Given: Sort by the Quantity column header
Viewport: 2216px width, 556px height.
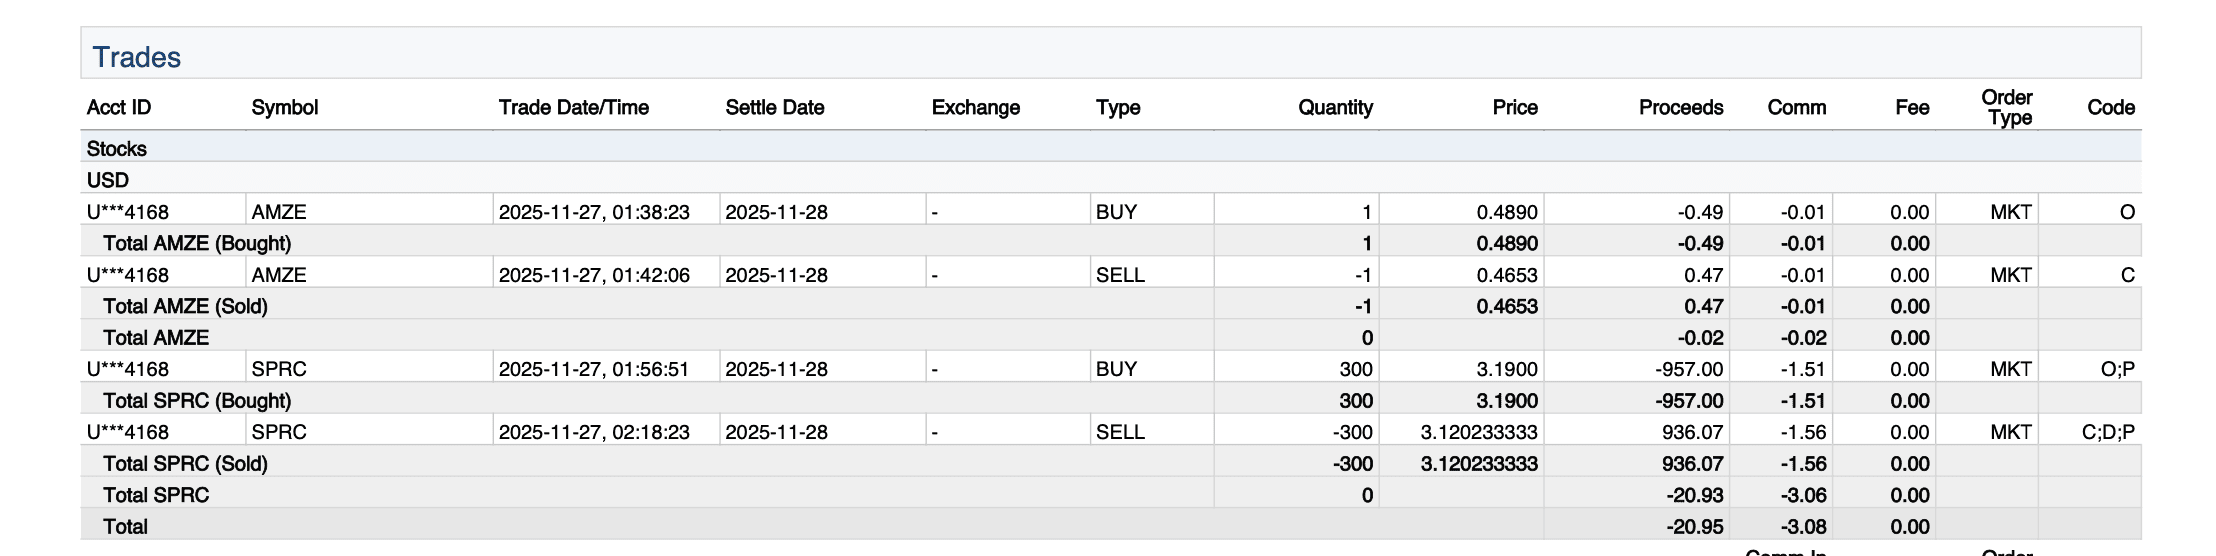Looking at the screenshot, I should coord(1335,108).
